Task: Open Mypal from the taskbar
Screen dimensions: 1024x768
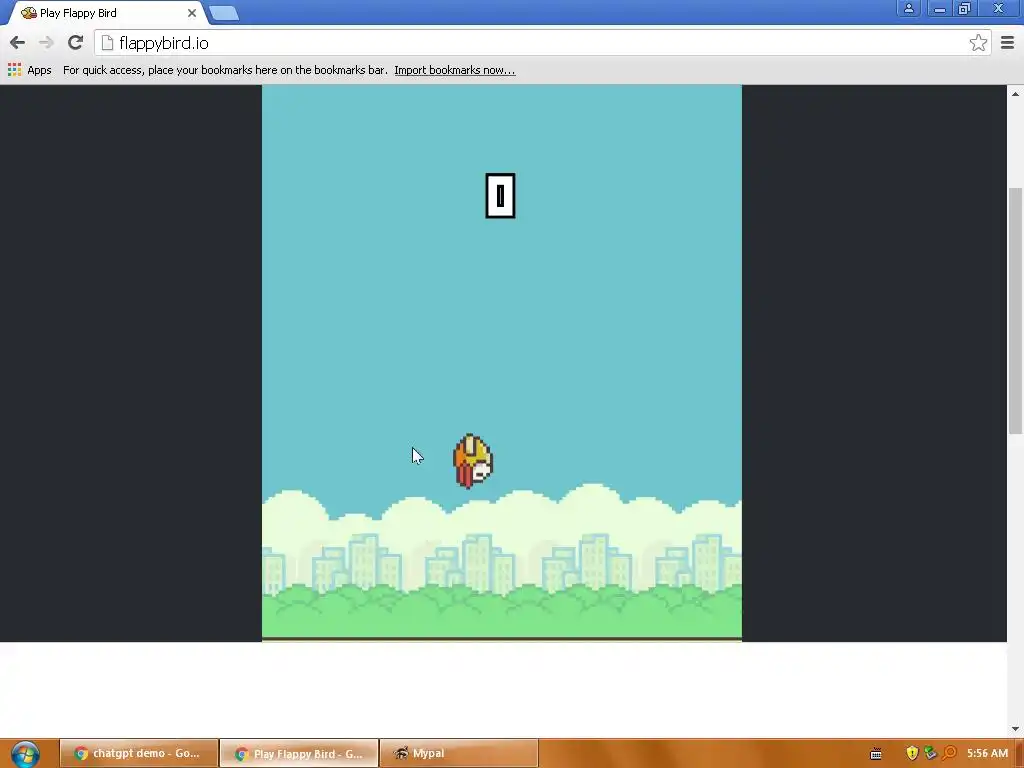Action: (458, 754)
